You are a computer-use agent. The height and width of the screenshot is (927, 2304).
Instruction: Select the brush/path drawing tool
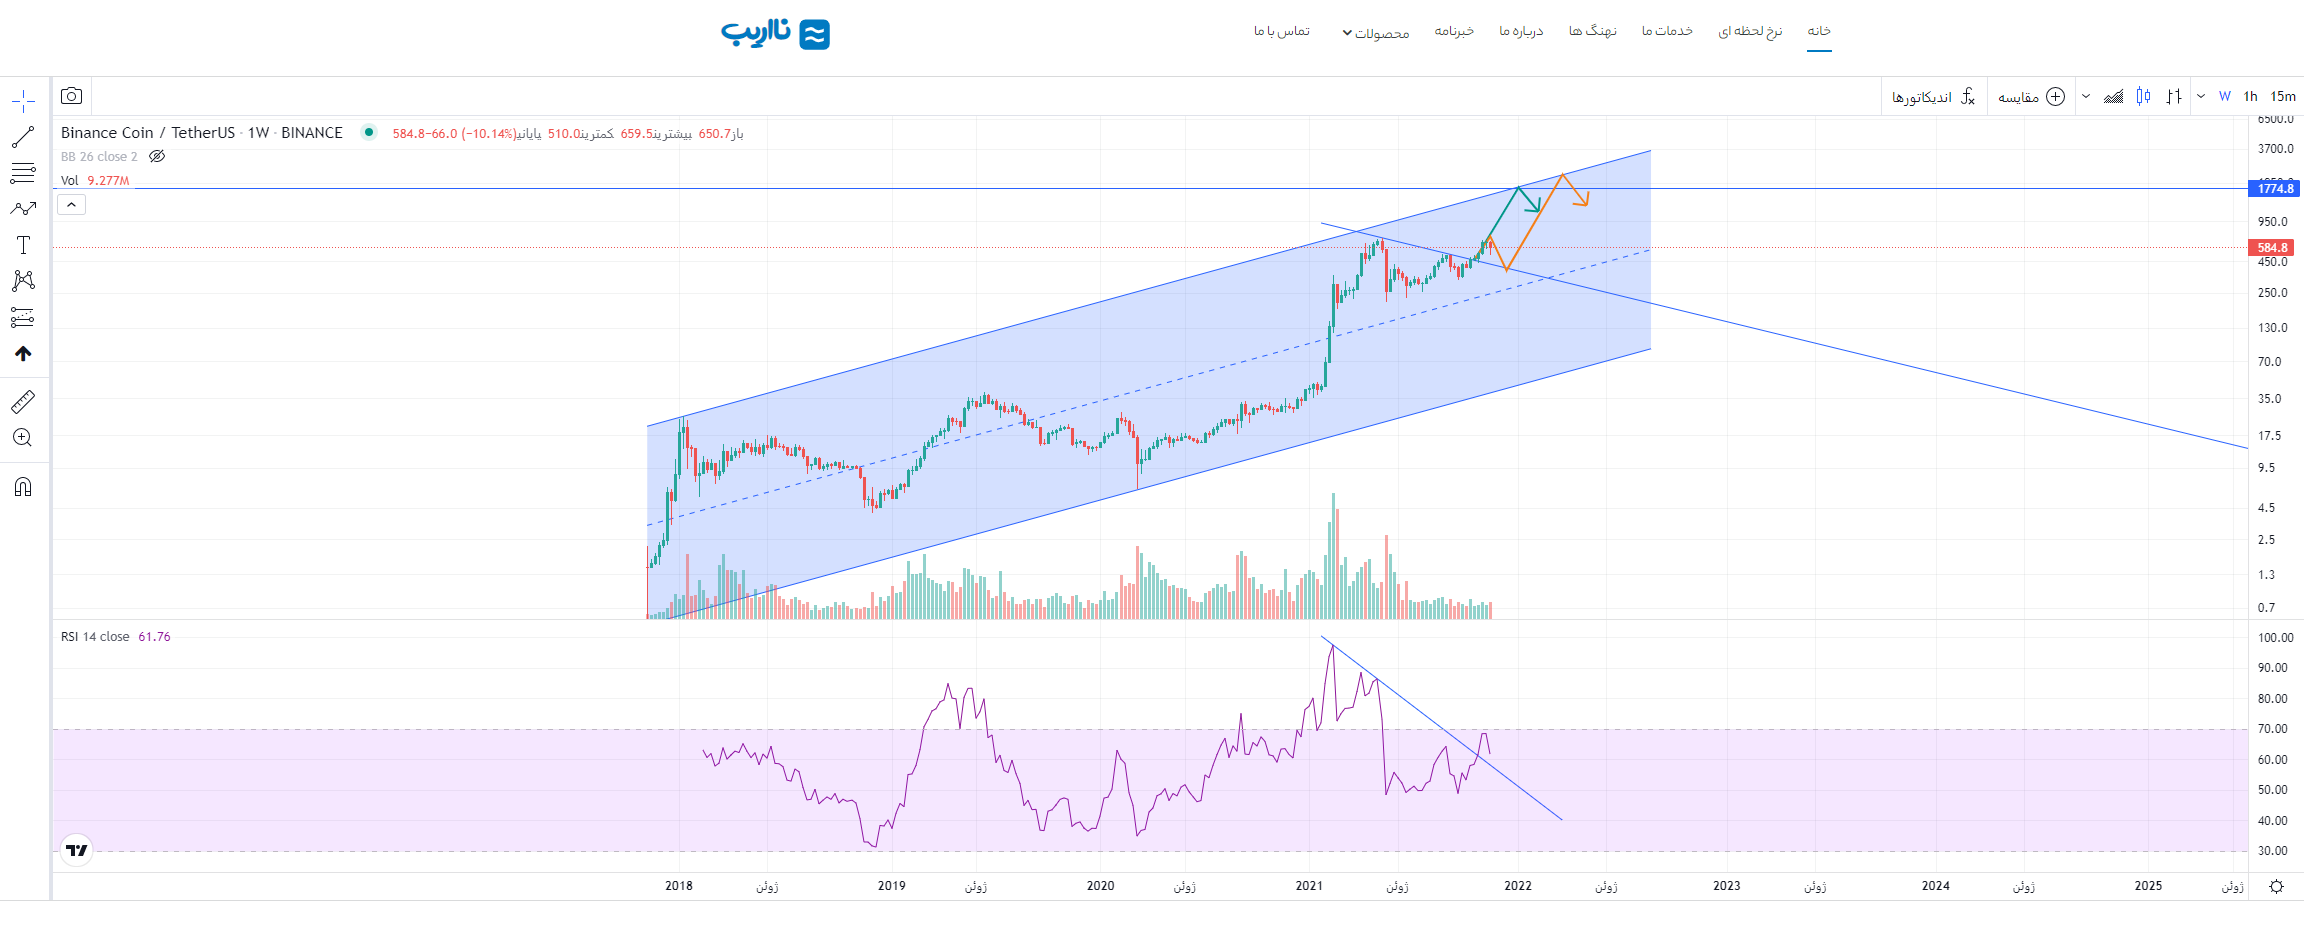click(23, 209)
